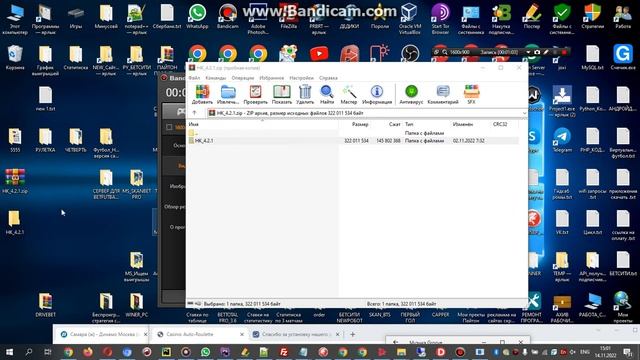Click the ENG language indicator in tray
This screenshot has height=360, width=640.
point(584,352)
